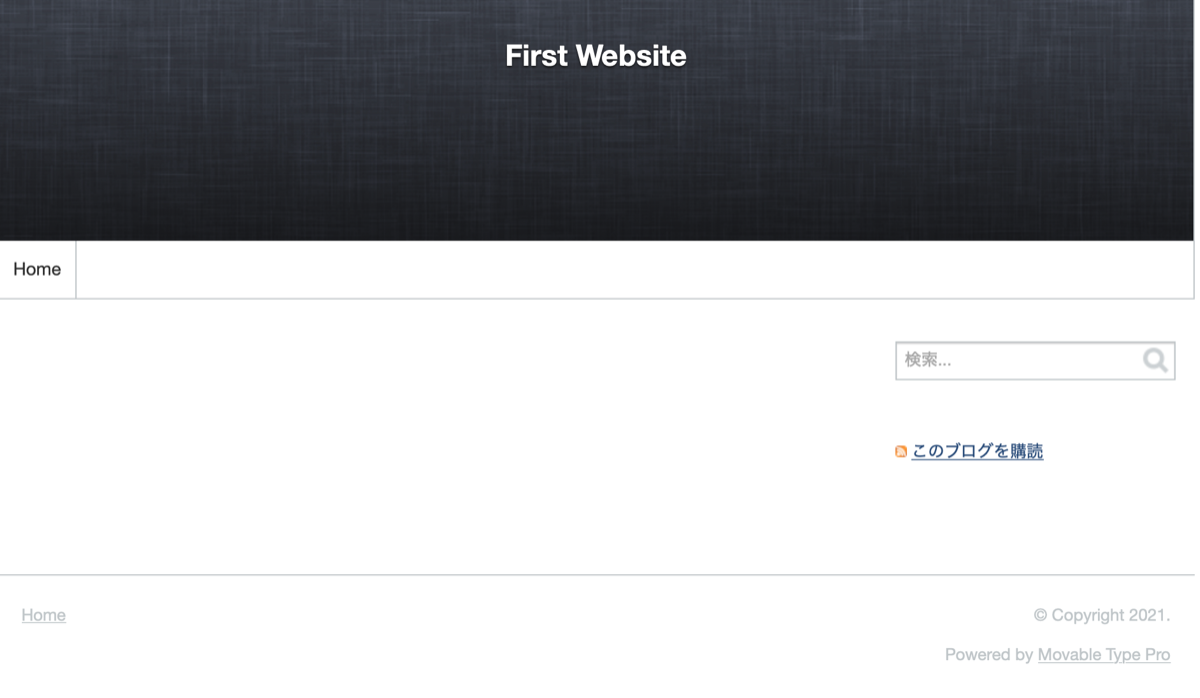Select the Home item in navigation bar
1200x698 pixels.
37,269
